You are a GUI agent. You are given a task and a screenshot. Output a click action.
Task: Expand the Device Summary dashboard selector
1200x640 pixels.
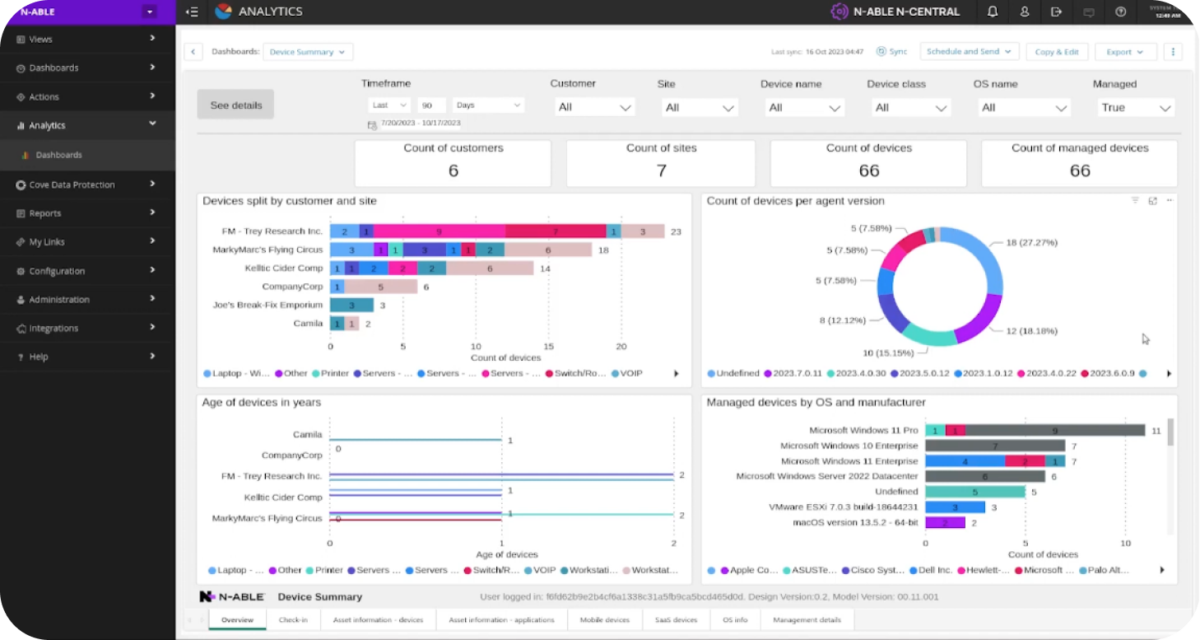[x=307, y=52]
